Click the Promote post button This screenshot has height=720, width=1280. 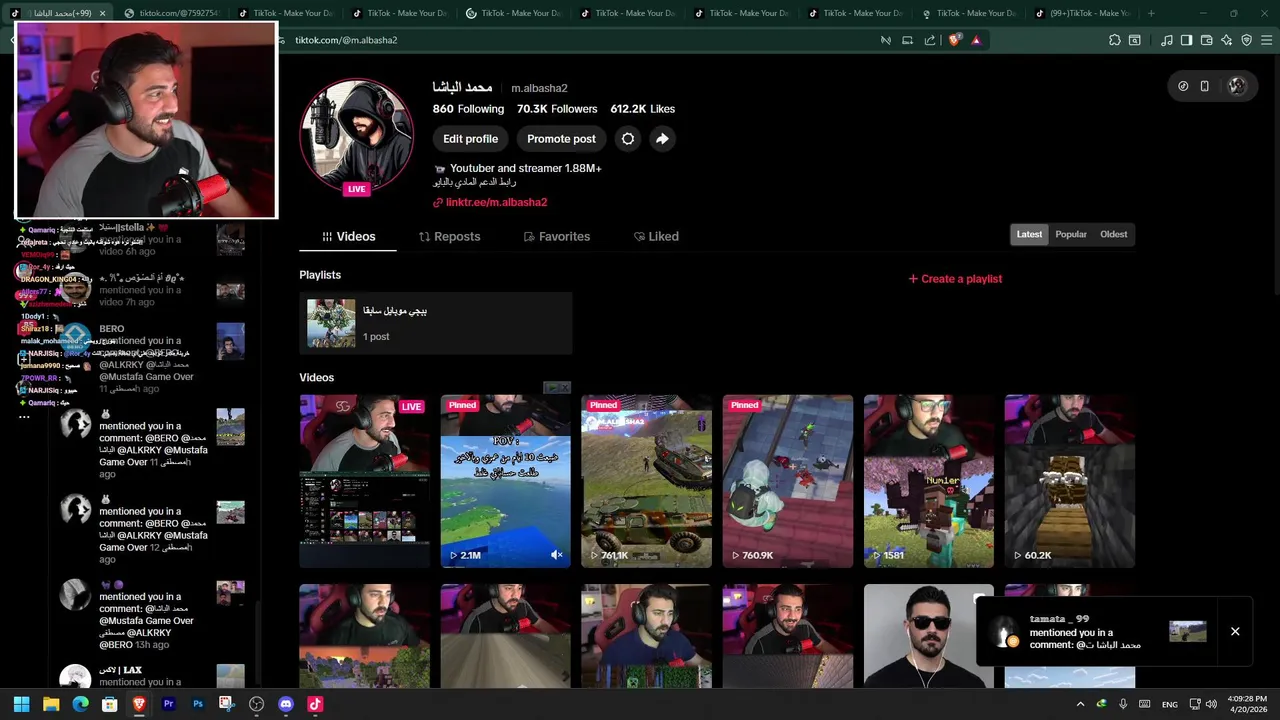point(561,139)
